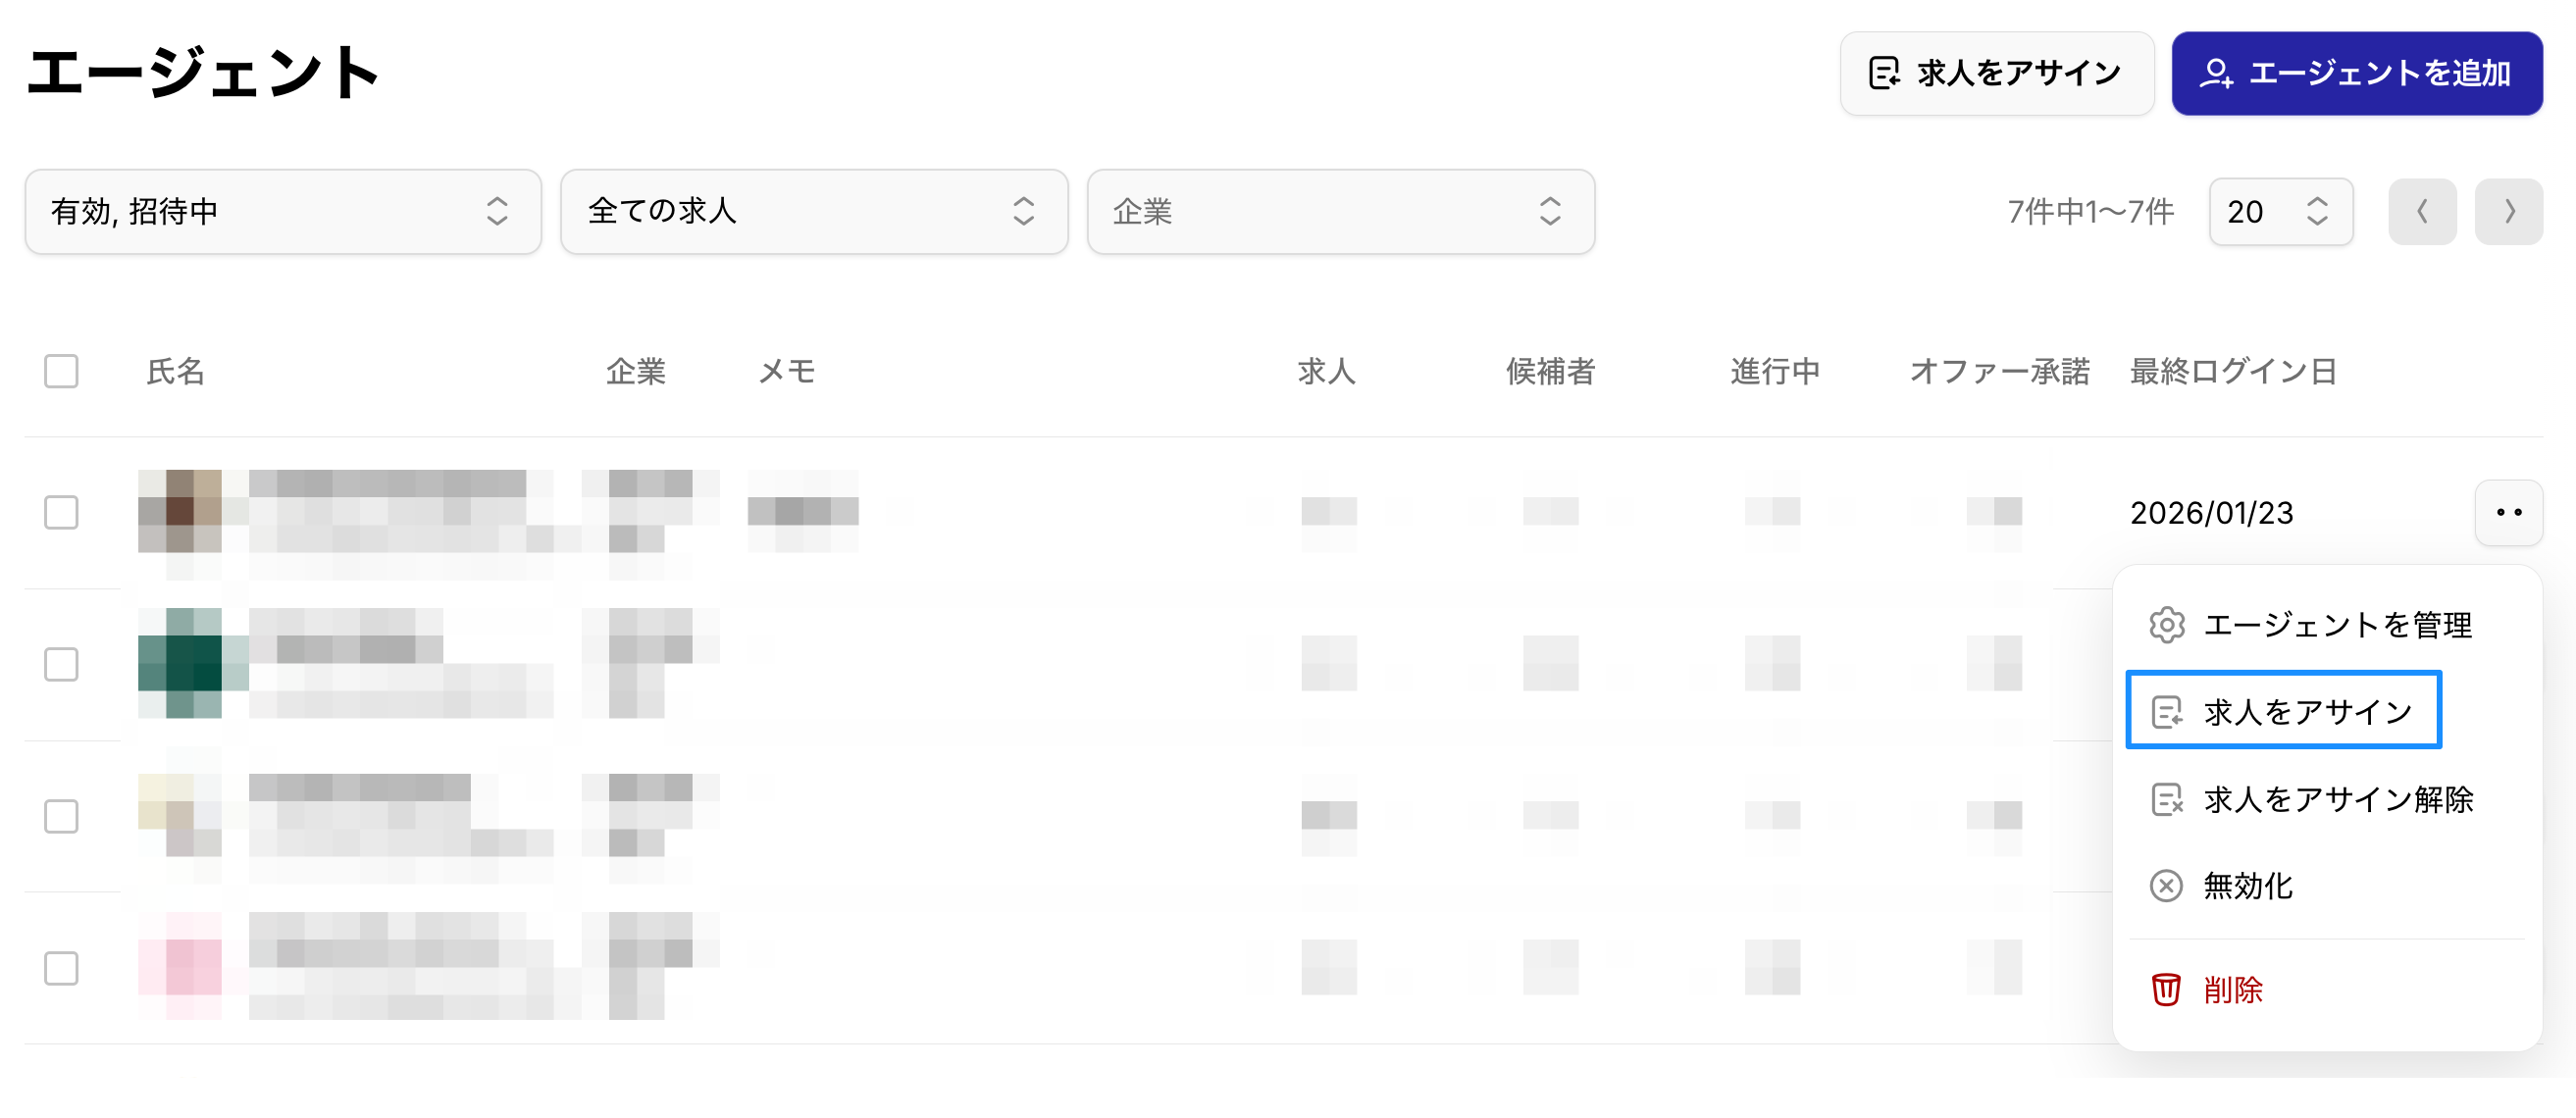This screenshot has height=1118, width=2576.
Task: Expand the 企業 company filter dropdown
Action: click(x=1340, y=212)
